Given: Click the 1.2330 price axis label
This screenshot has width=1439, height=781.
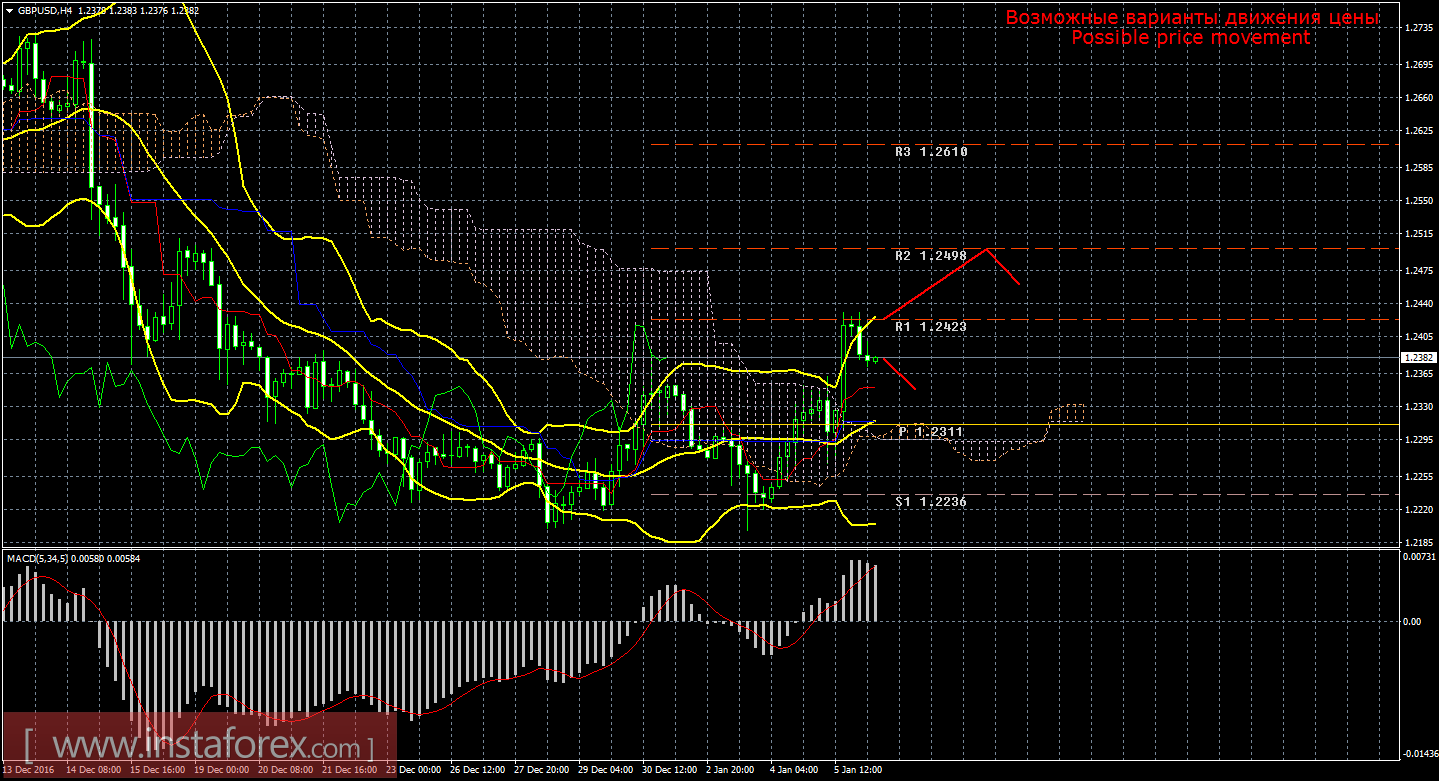Looking at the screenshot, I should point(1419,407).
